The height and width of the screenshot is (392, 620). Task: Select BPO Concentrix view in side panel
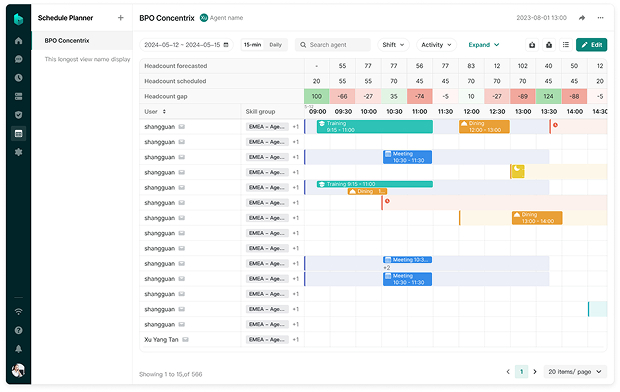(82, 40)
